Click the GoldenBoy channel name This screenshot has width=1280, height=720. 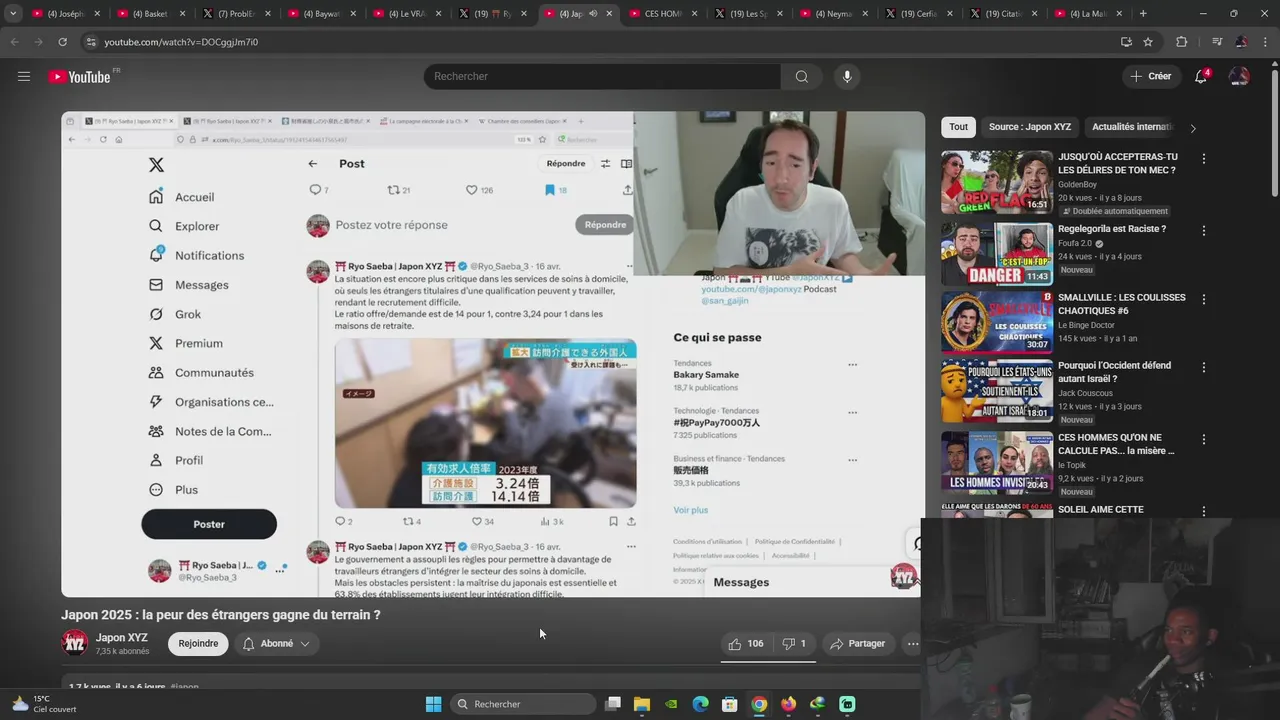tap(1078, 185)
